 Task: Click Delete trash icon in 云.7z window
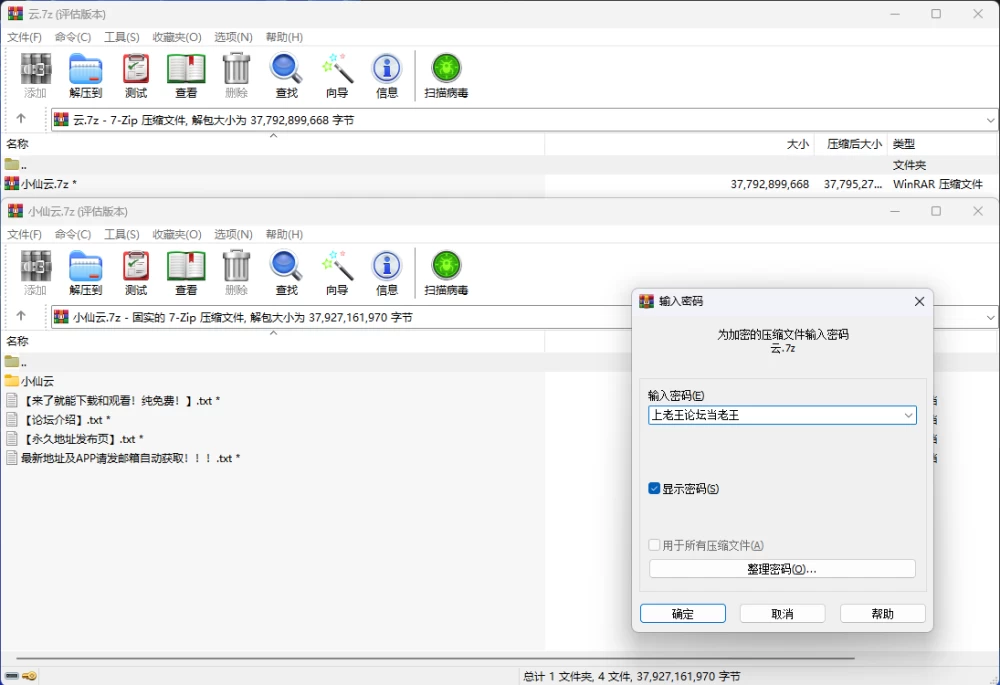click(236, 75)
